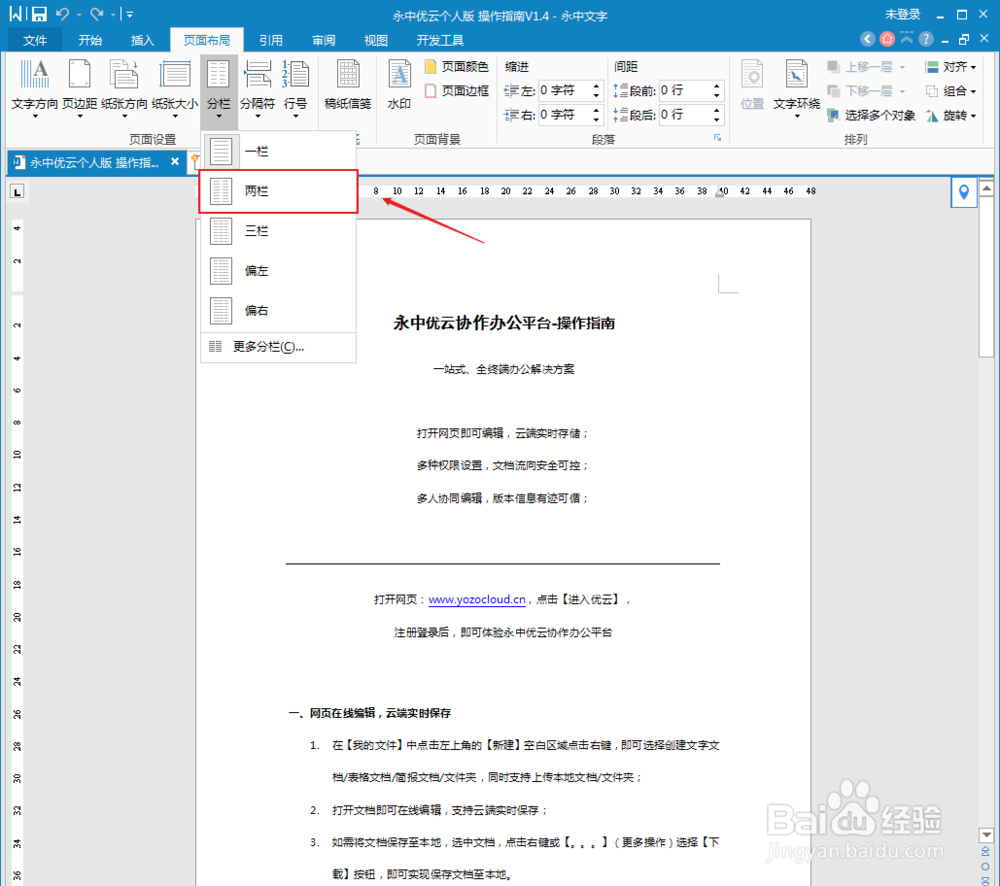The image size is (1000, 886).
Task: Click the Undo arrow icon
Action: pyautogui.click(x=62, y=13)
